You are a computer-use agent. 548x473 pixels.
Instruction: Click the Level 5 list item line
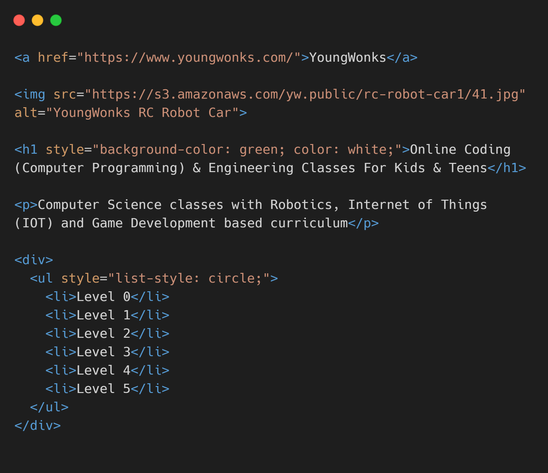click(107, 389)
